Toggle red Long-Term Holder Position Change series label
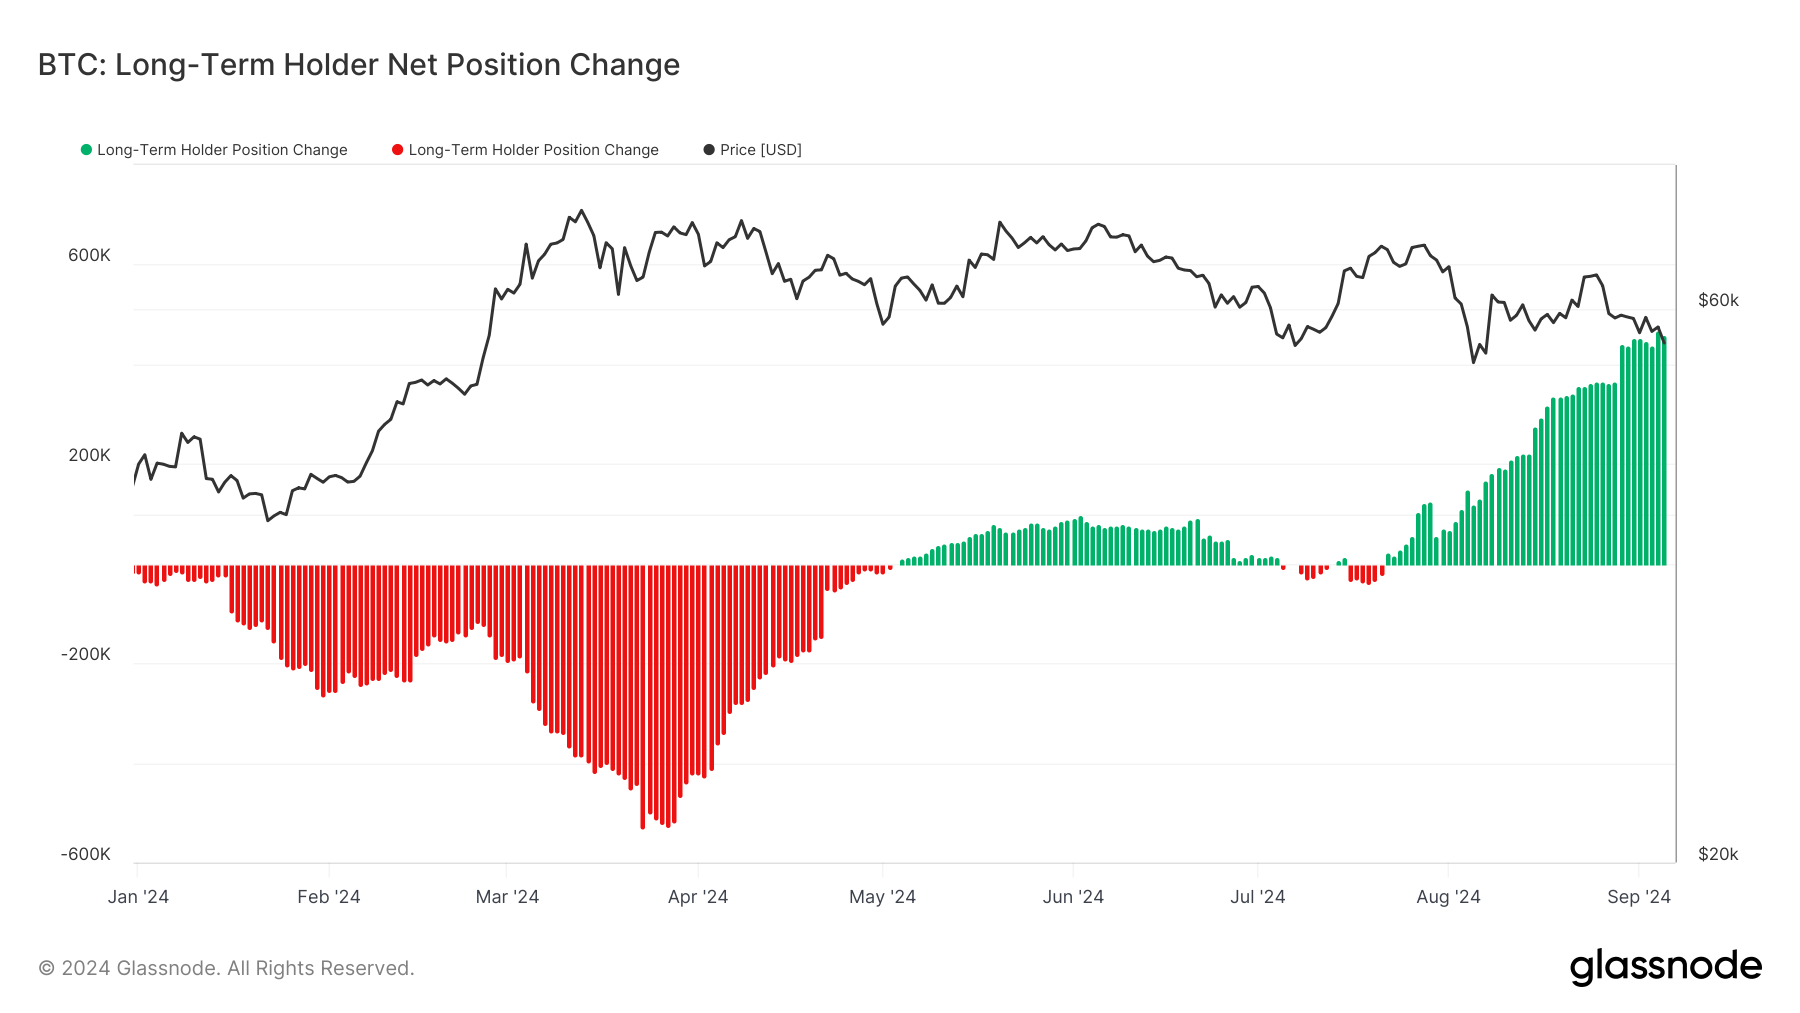 coord(533,150)
